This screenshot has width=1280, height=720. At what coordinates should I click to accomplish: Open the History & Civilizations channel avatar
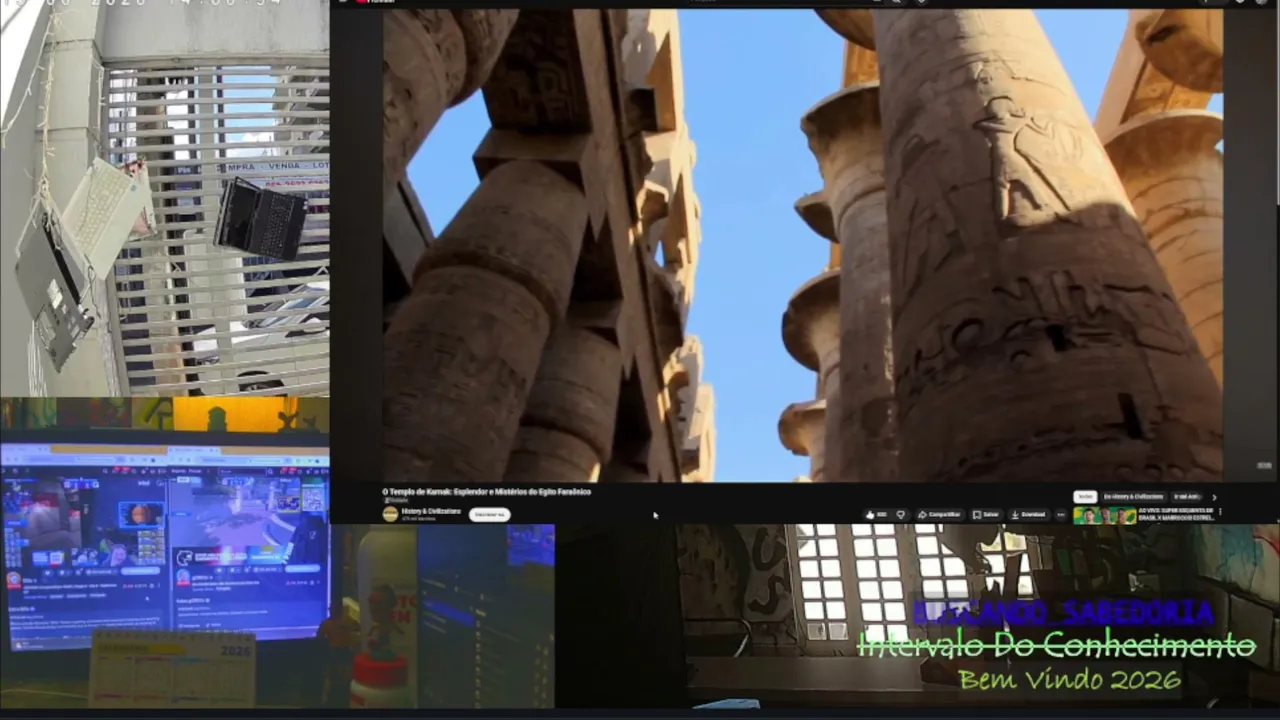coord(390,514)
